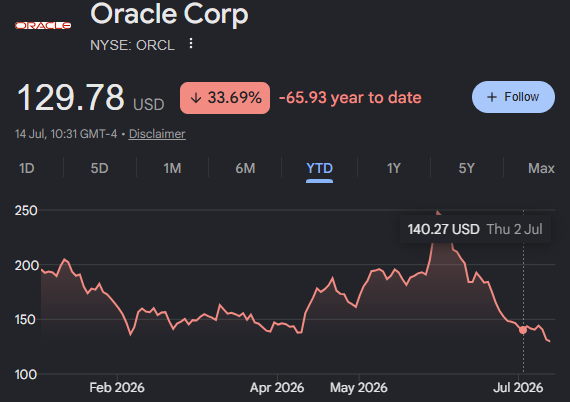Click the Feb 2026 axis label

click(x=117, y=387)
